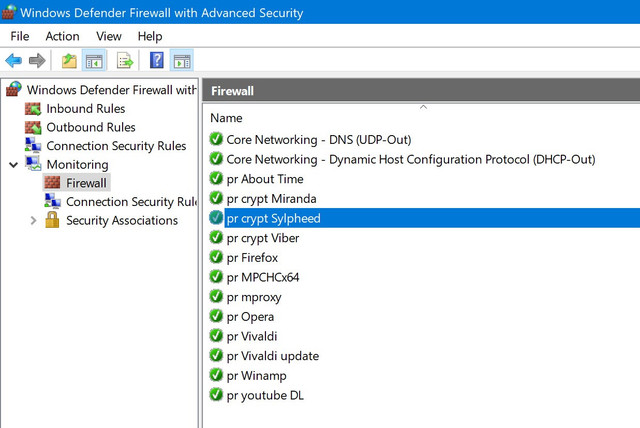Click the Back arrow toolbar icon
The width and height of the screenshot is (640, 428).
(13, 61)
